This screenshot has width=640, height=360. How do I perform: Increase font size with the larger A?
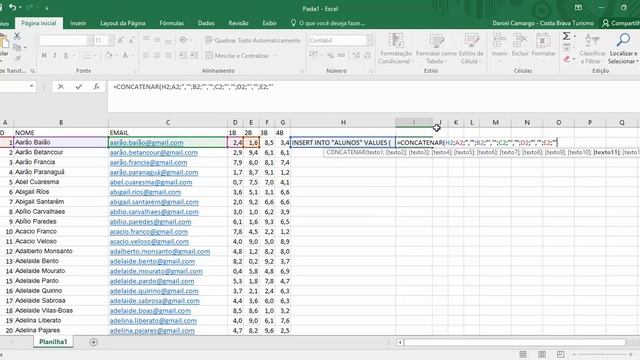pyautogui.click(x=121, y=40)
